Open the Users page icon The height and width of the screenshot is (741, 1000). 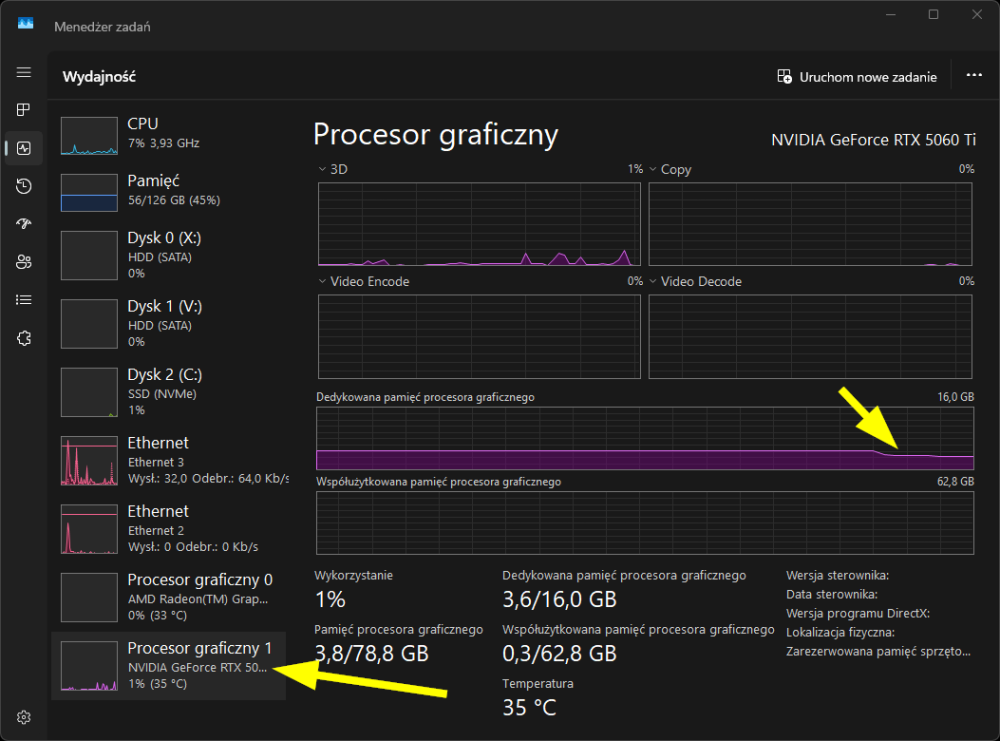click(24, 262)
